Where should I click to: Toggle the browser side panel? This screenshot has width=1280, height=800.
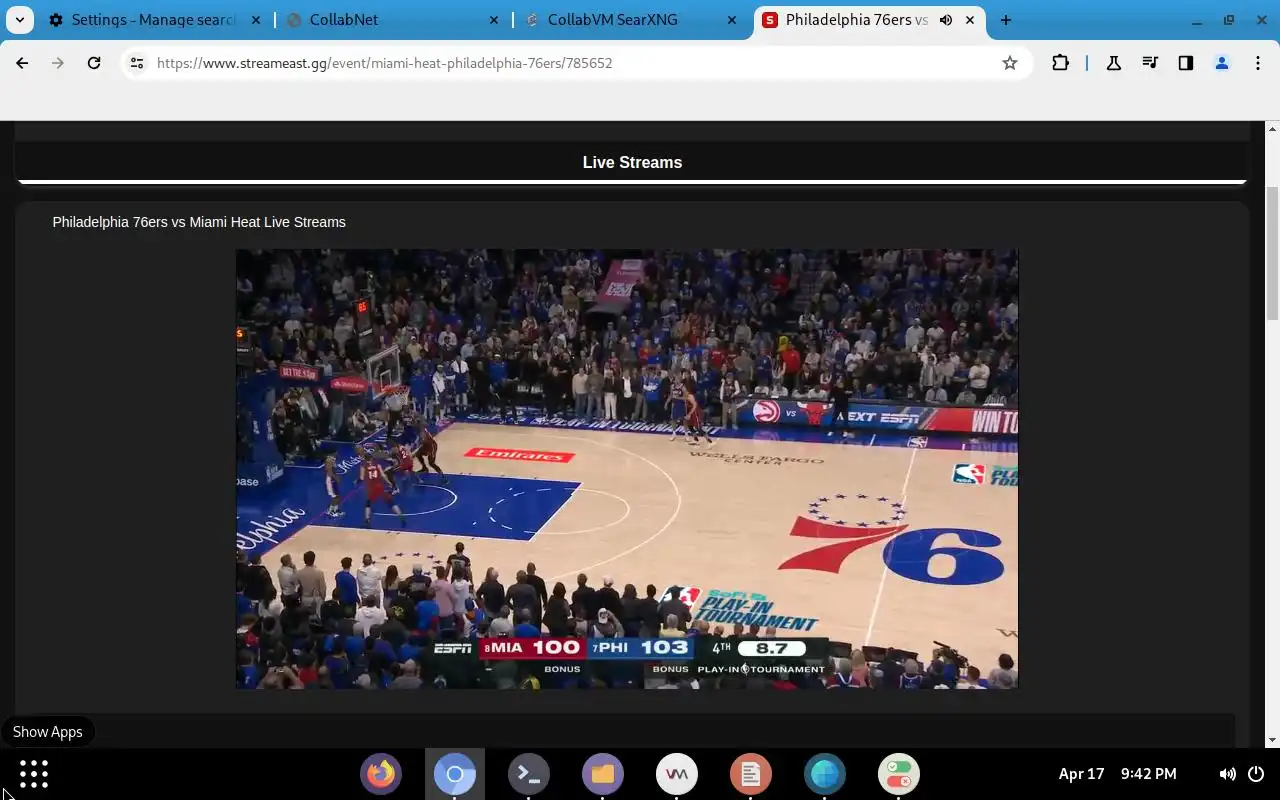pyautogui.click(x=1185, y=63)
